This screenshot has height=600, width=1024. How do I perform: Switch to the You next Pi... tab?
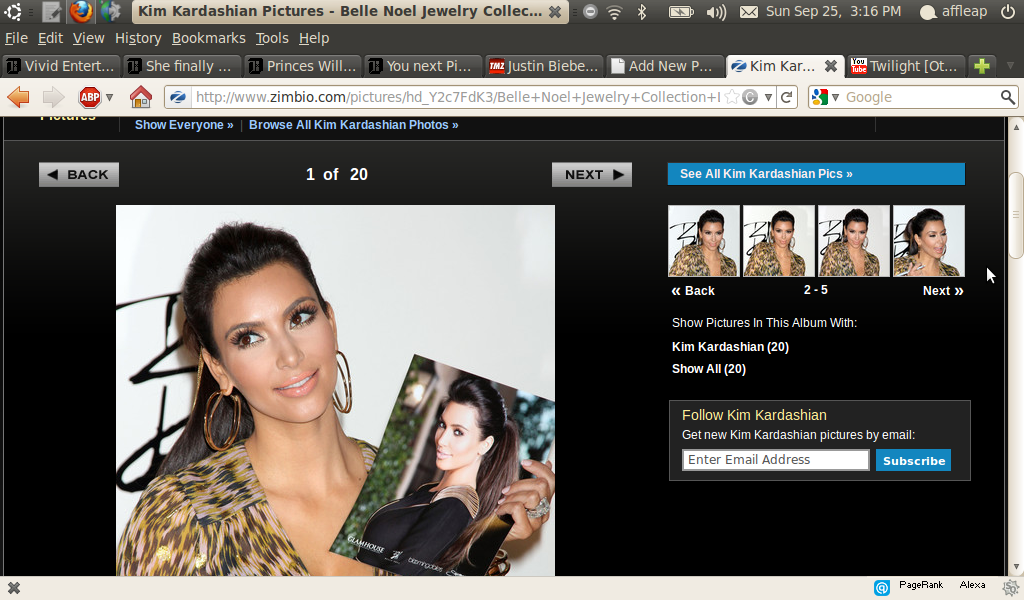click(x=422, y=66)
